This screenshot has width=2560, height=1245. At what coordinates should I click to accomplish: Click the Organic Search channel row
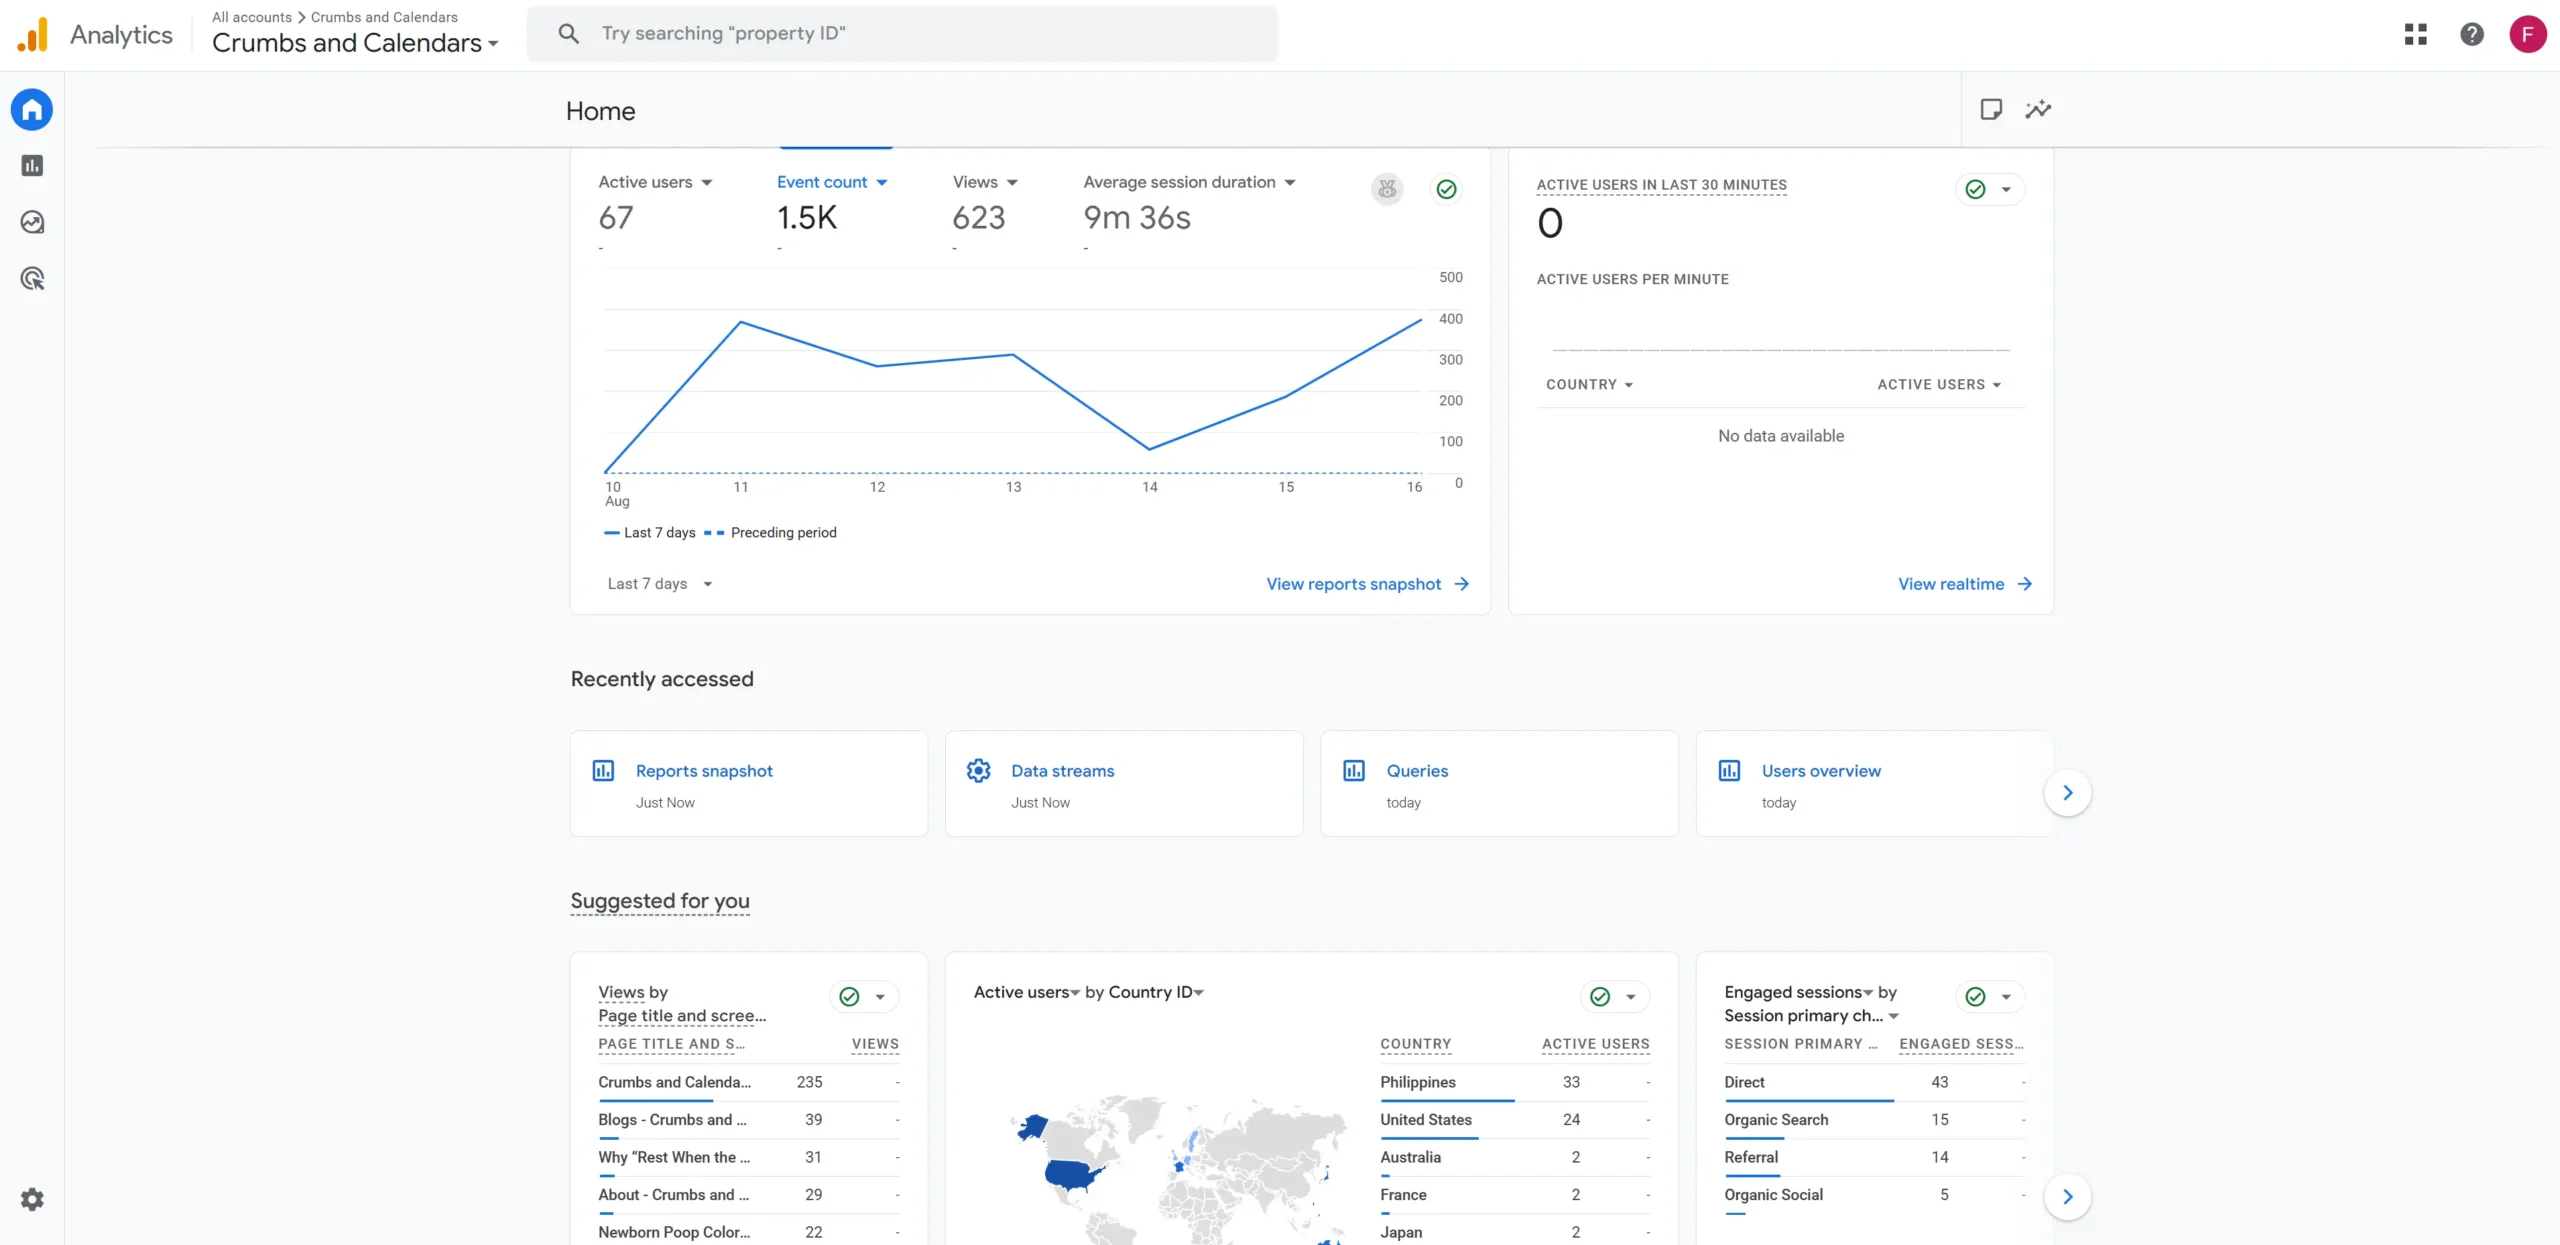coord(1874,1120)
